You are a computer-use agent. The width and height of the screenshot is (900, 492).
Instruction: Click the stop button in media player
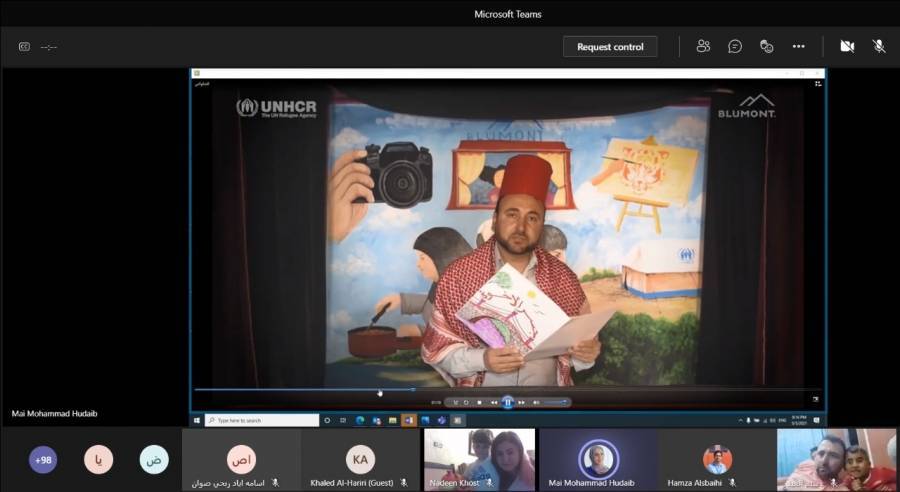click(479, 402)
